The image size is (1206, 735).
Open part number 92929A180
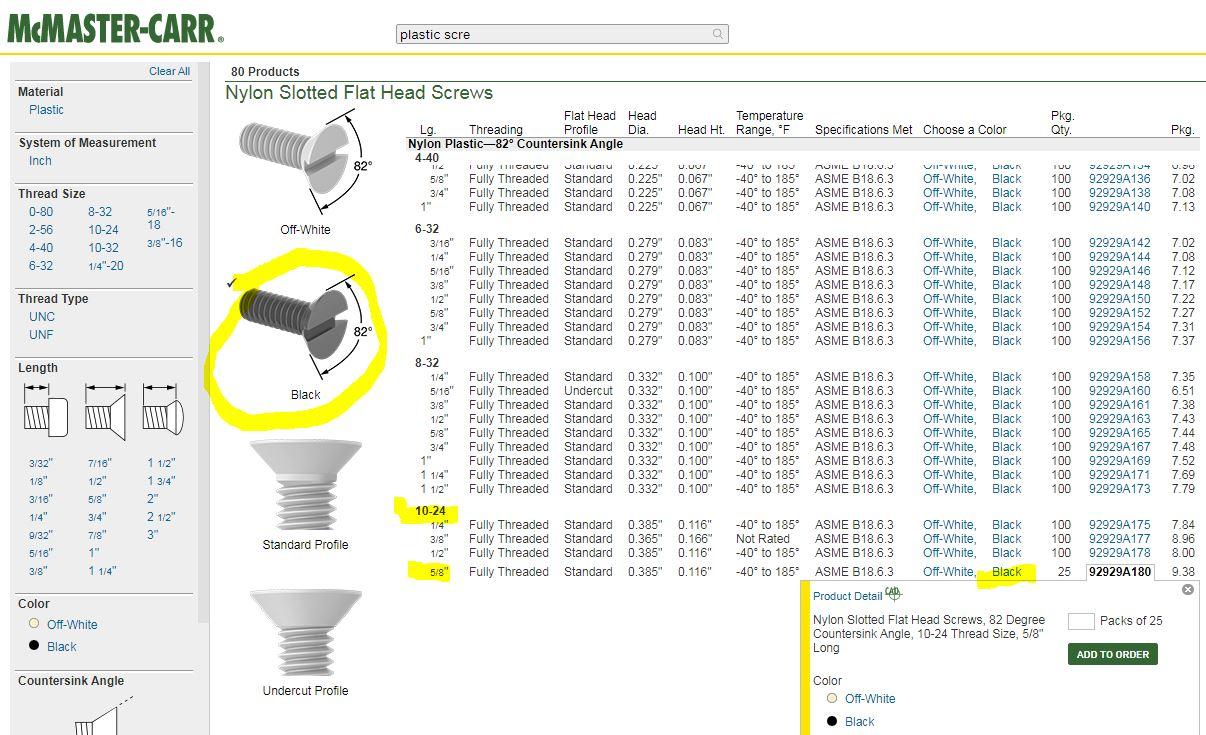click(x=1119, y=572)
